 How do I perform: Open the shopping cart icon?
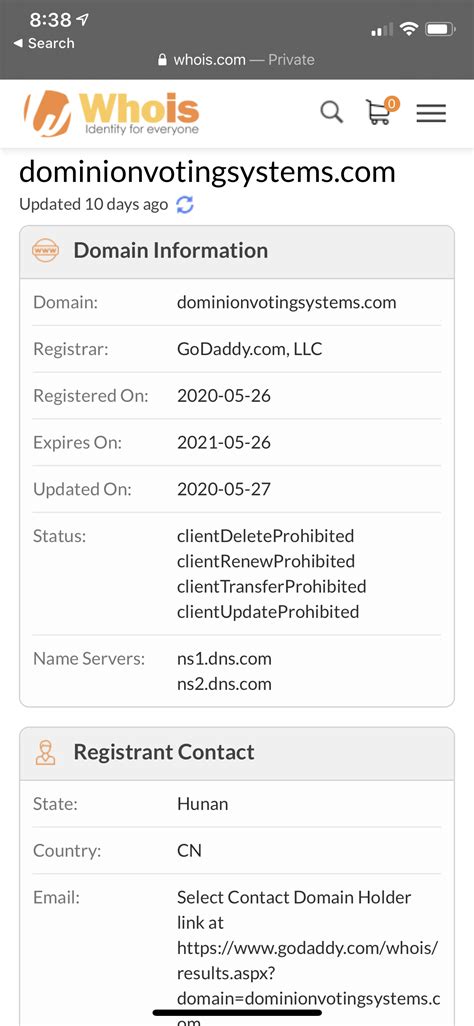pos(378,113)
